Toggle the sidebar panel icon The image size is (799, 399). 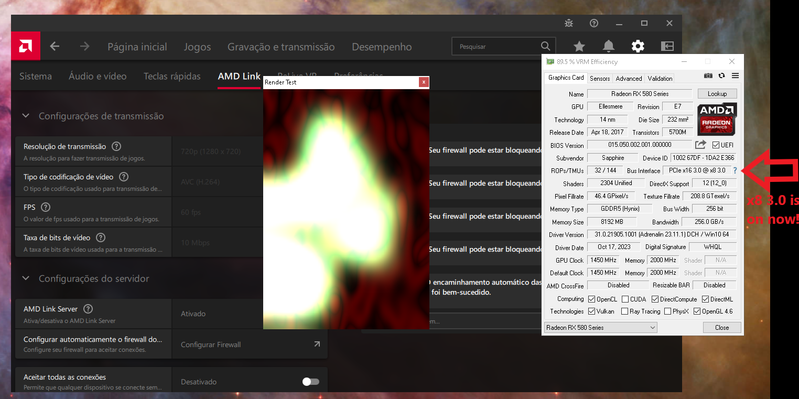[667, 46]
